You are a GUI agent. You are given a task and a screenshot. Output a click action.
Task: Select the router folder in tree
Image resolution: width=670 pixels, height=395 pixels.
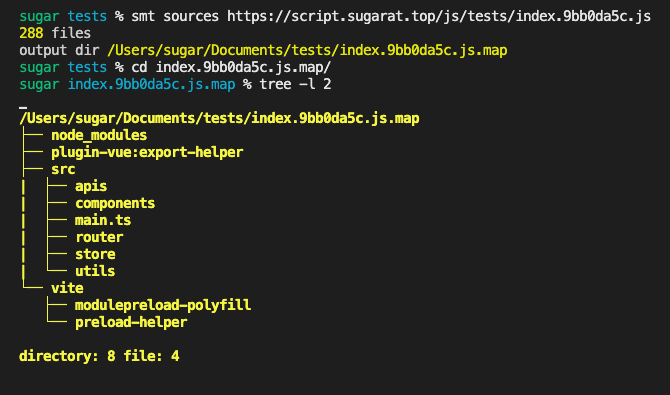coord(99,237)
